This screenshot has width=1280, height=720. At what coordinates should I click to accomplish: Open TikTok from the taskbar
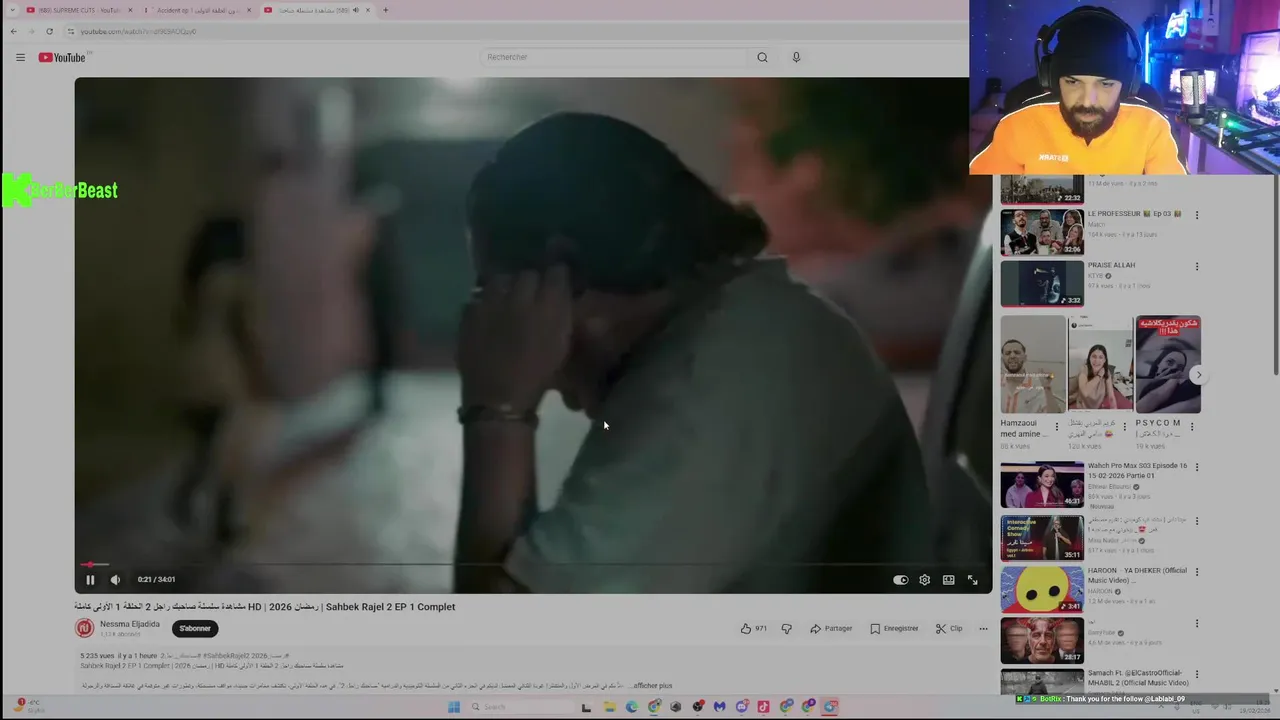pos(764,707)
